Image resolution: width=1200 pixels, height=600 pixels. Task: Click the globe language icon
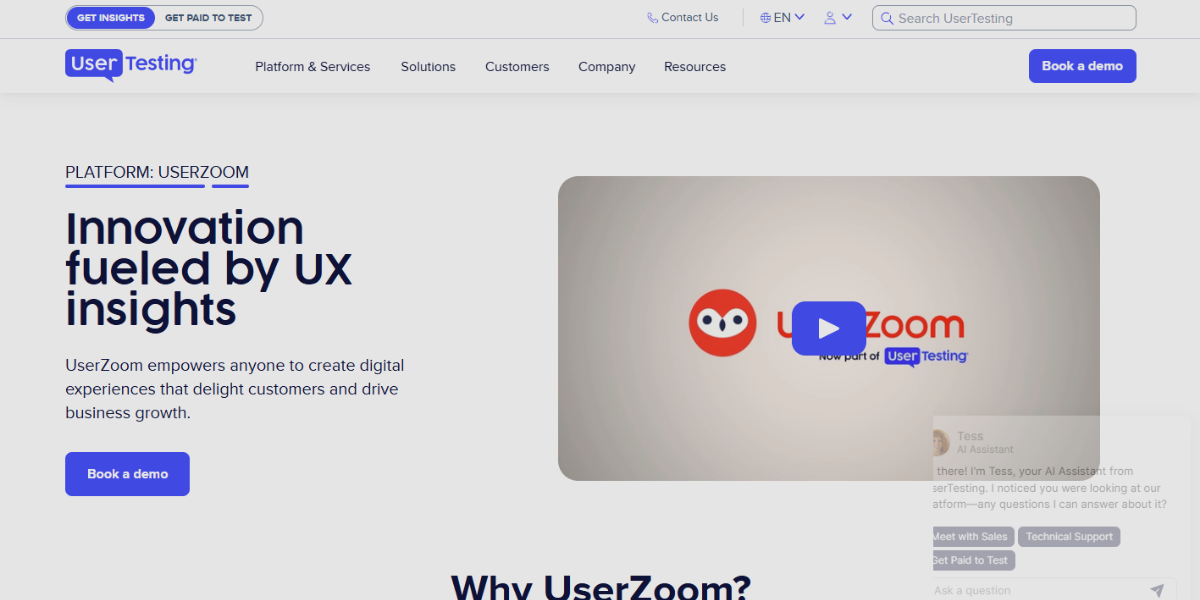pyautogui.click(x=765, y=17)
